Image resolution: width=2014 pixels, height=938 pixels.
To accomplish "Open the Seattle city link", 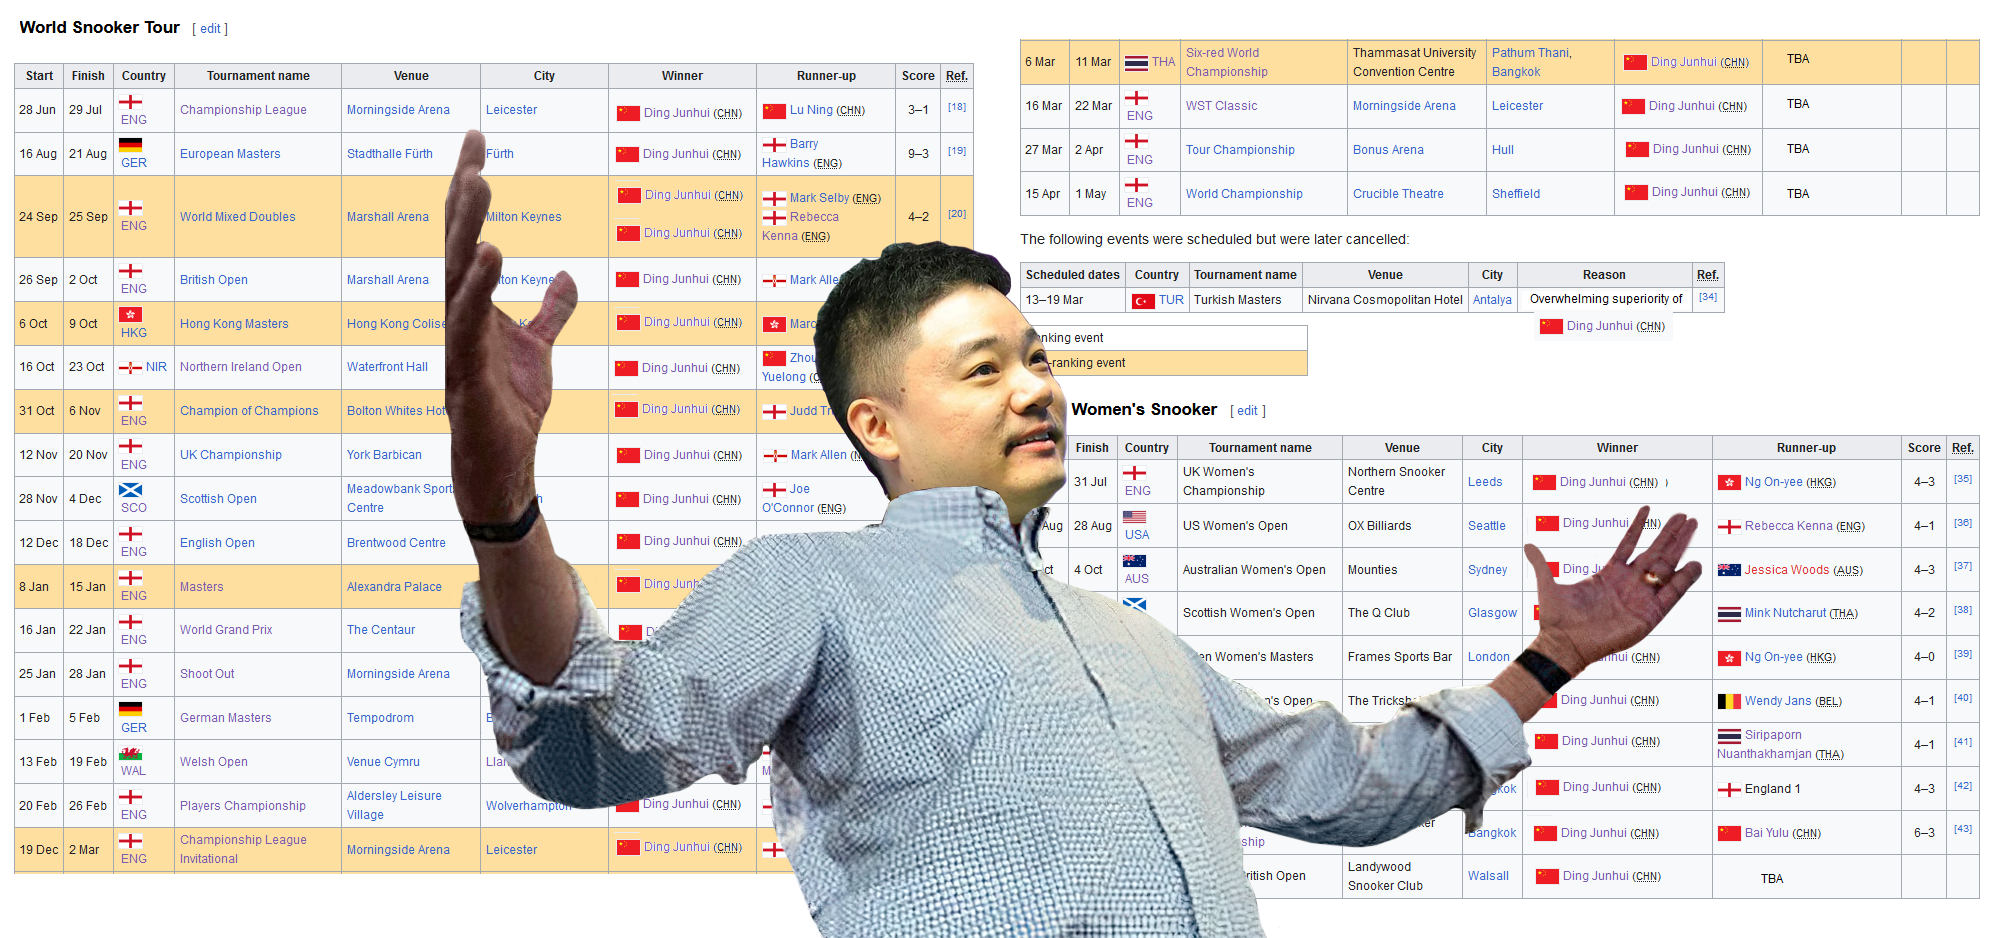I will coord(1487,526).
